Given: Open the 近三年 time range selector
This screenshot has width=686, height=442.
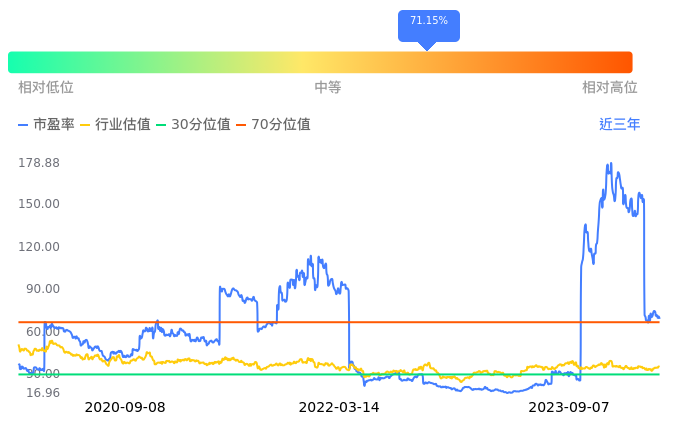Looking at the screenshot, I should click(x=619, y=125).
